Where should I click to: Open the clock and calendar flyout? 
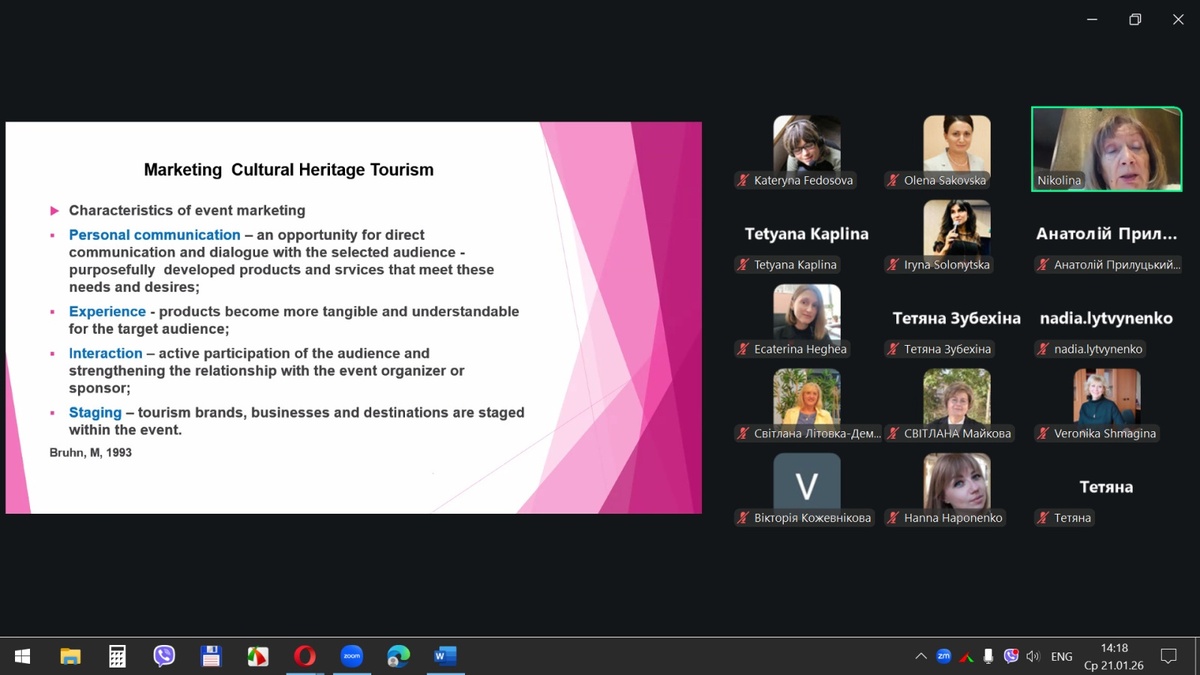click(x=1113, y=656)
